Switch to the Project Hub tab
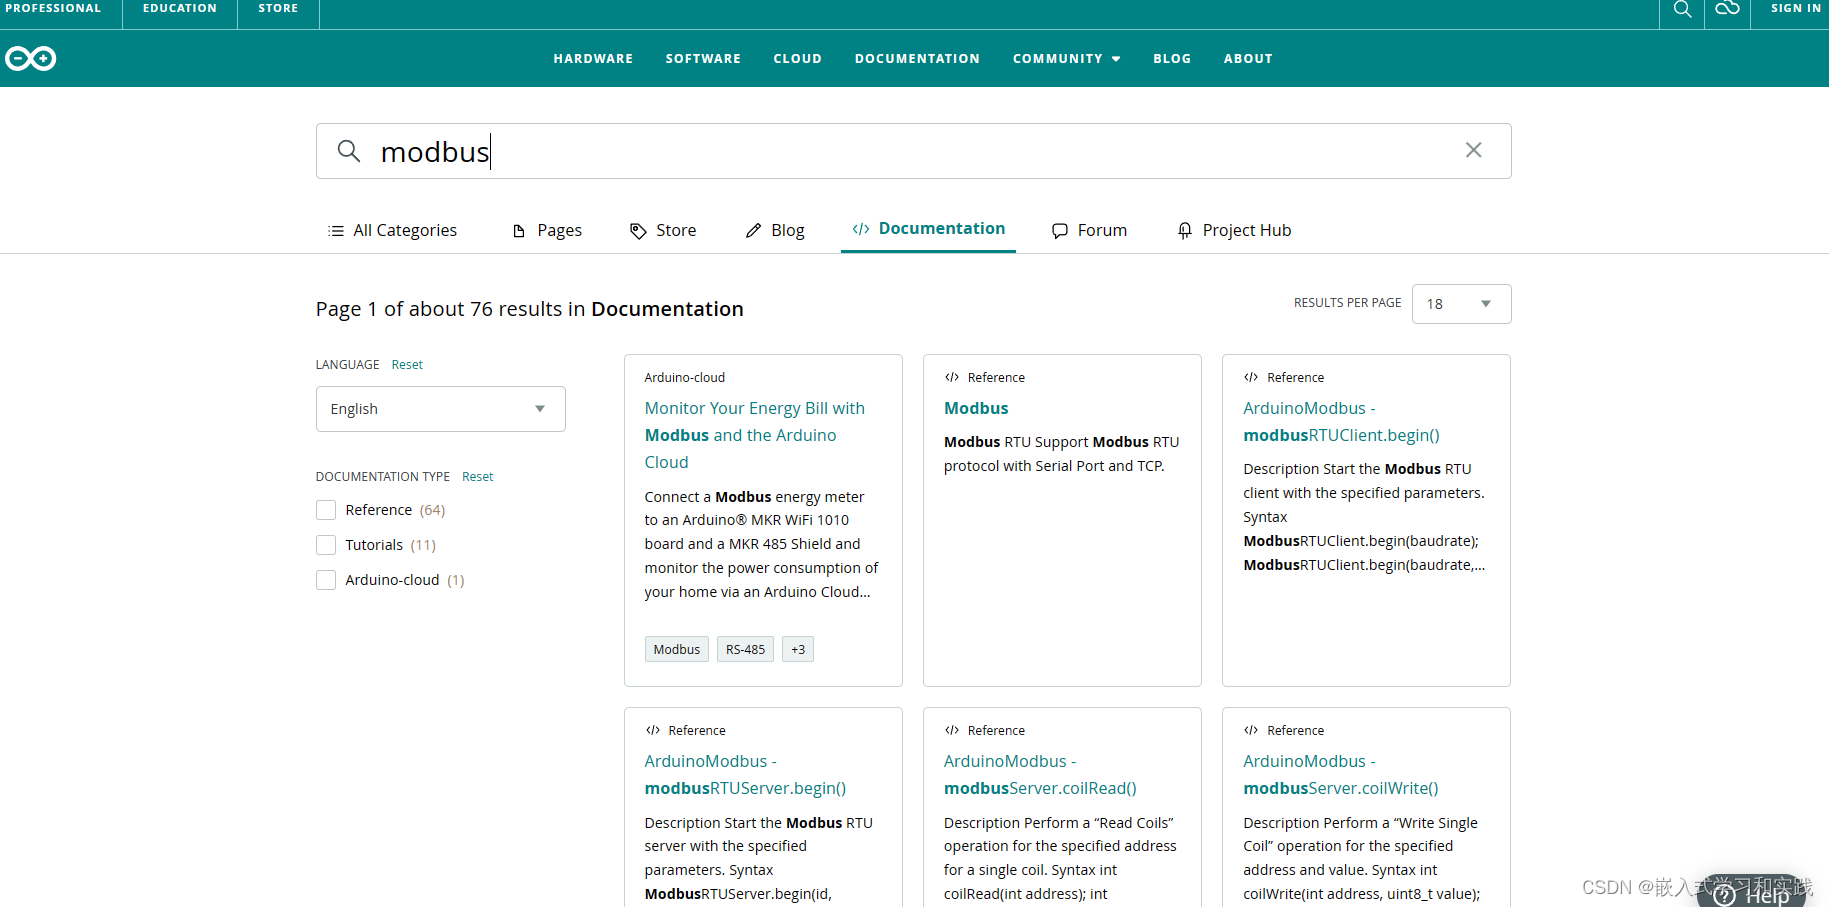Image resolution: width=1829 pixels, height=907 pixels. (1234, 231)
